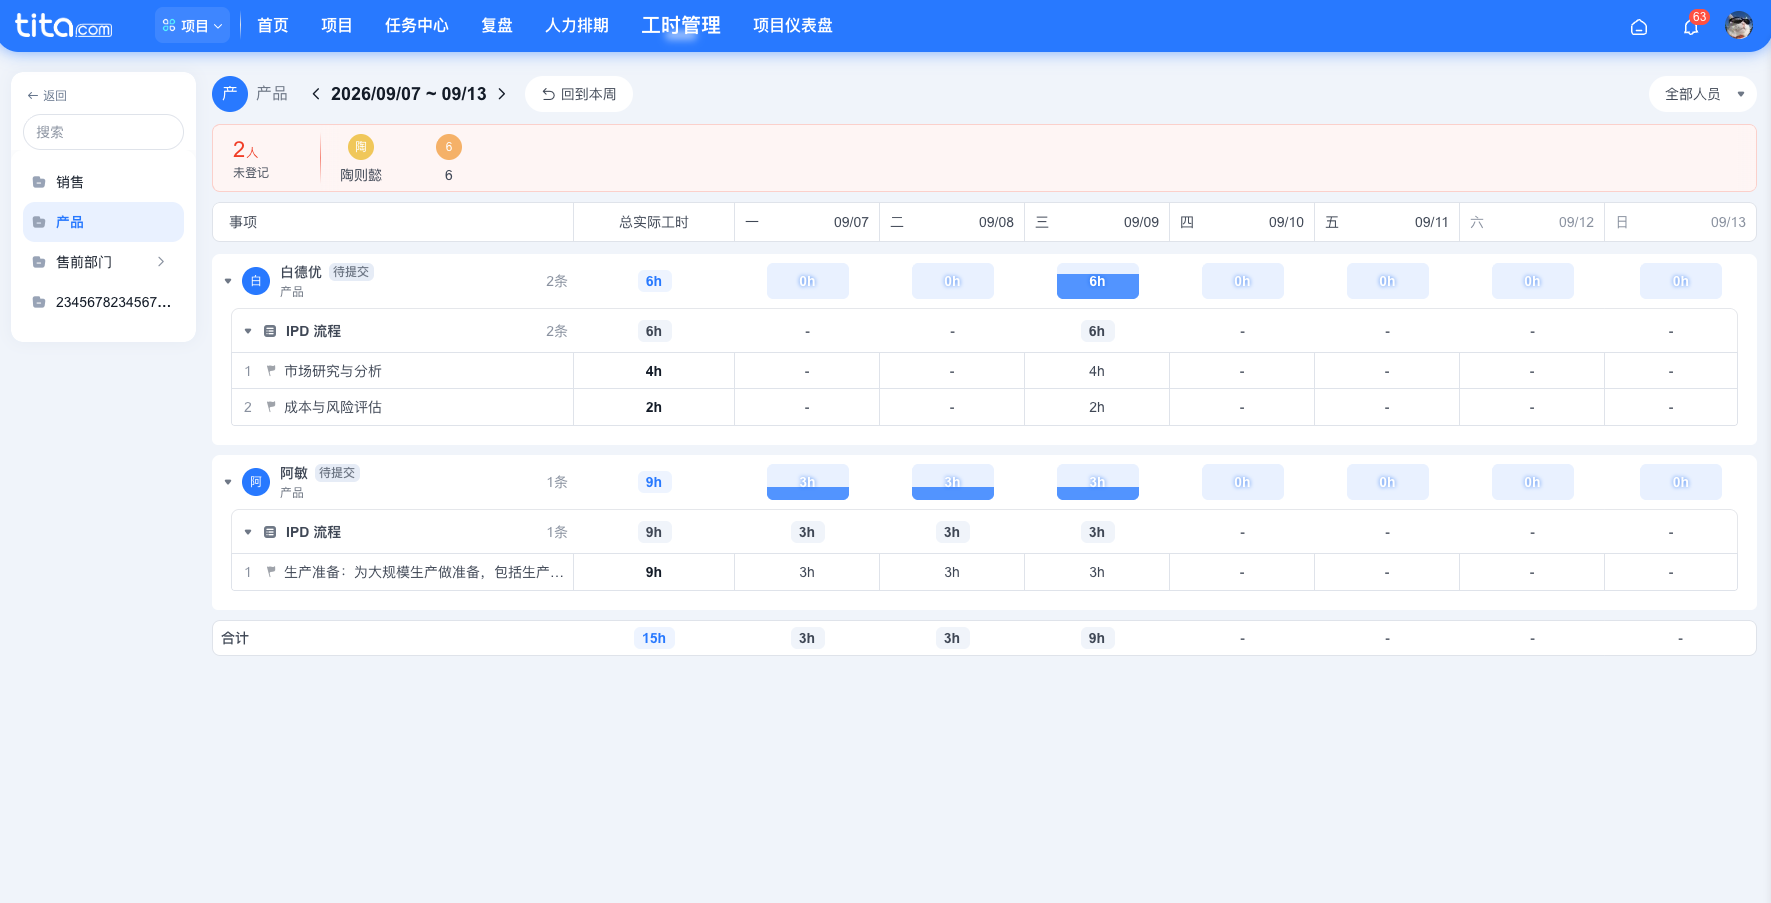
Task: Click the orange 6 user avatar
Action: (x=449, y=147)
